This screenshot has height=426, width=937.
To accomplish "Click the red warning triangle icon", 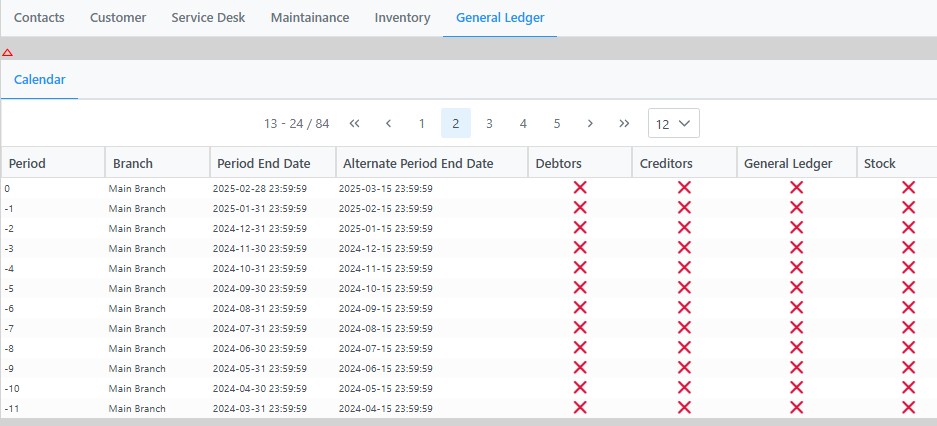I will coord(7,52).
